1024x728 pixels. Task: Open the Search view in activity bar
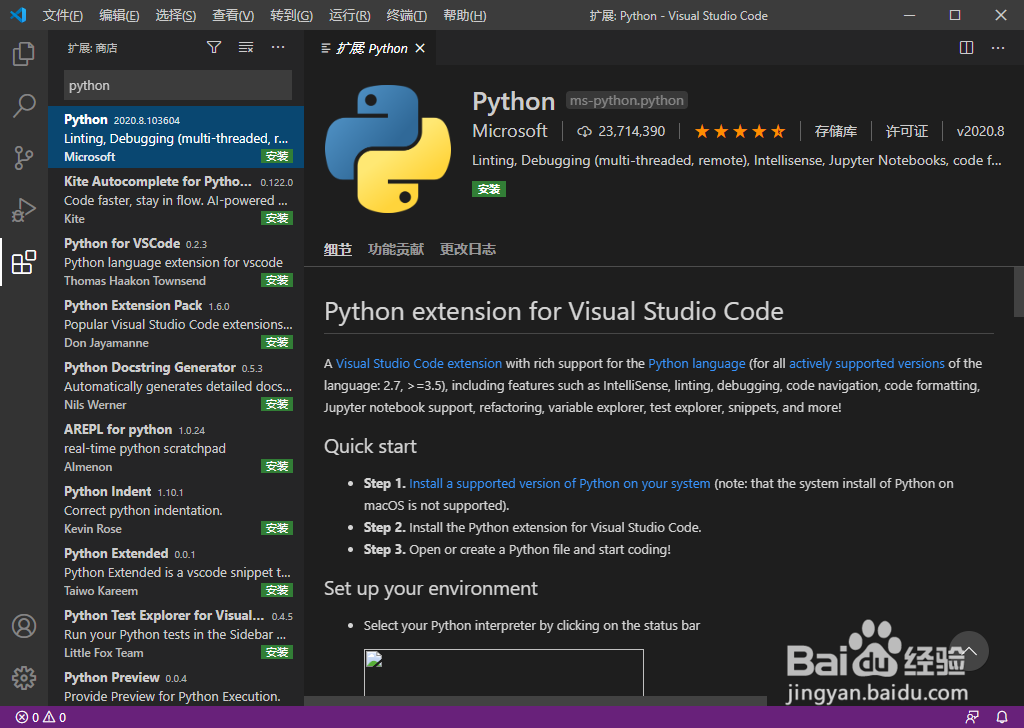tap(24, 105)
